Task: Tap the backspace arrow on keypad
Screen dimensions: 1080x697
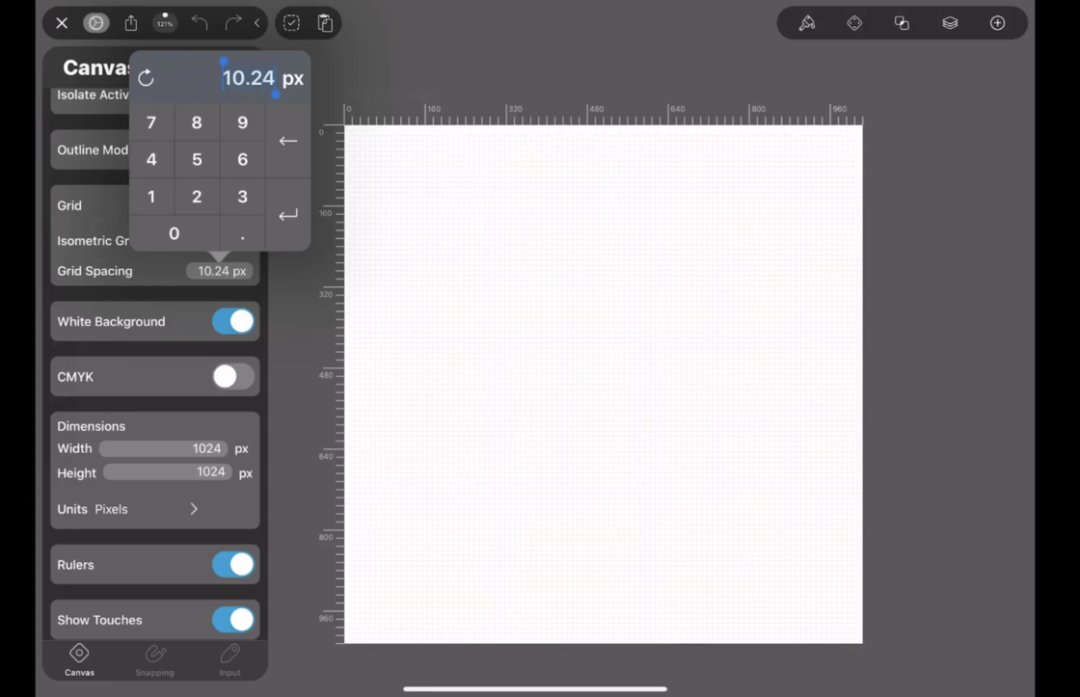Action: point(288,141)
